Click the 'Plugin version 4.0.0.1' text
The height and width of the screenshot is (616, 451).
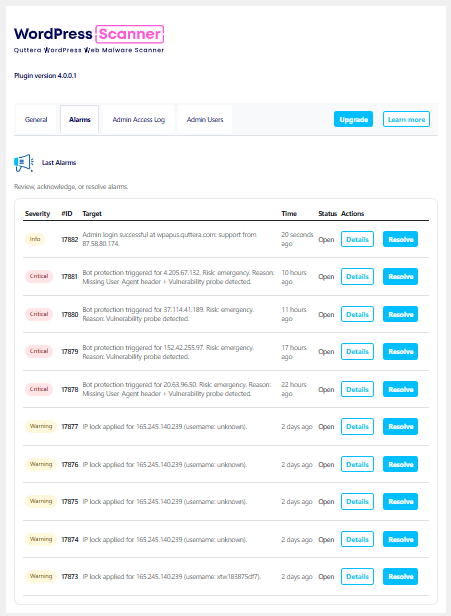[x=45, y=76]
